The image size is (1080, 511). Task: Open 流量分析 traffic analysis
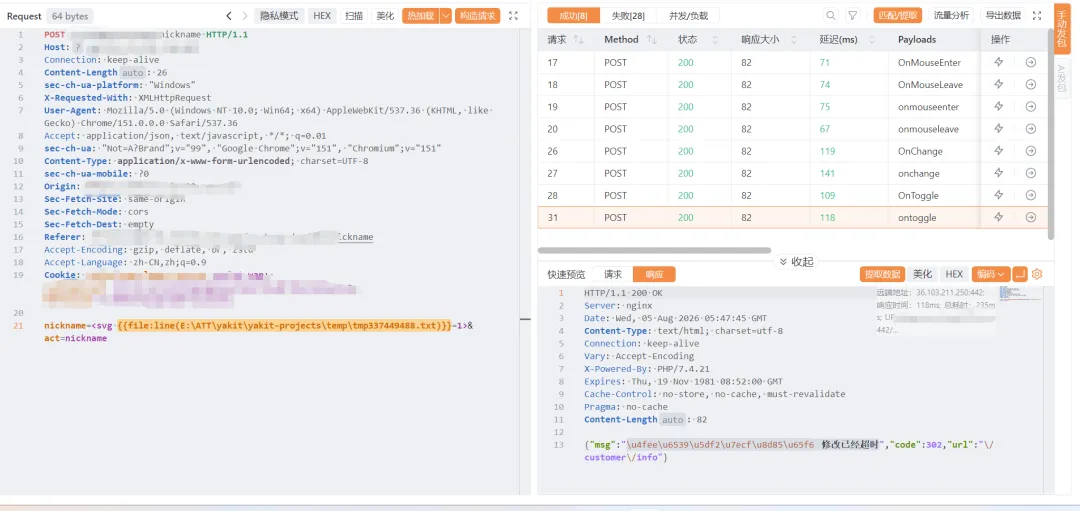[x=951, y=16]
